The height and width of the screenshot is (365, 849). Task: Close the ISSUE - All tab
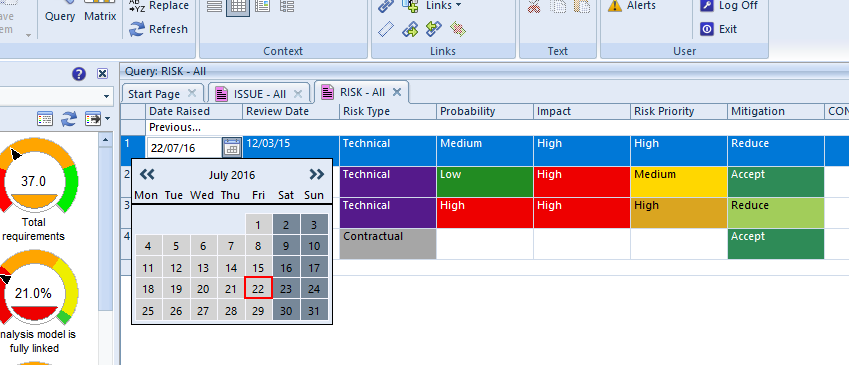[x=297, y=94]
